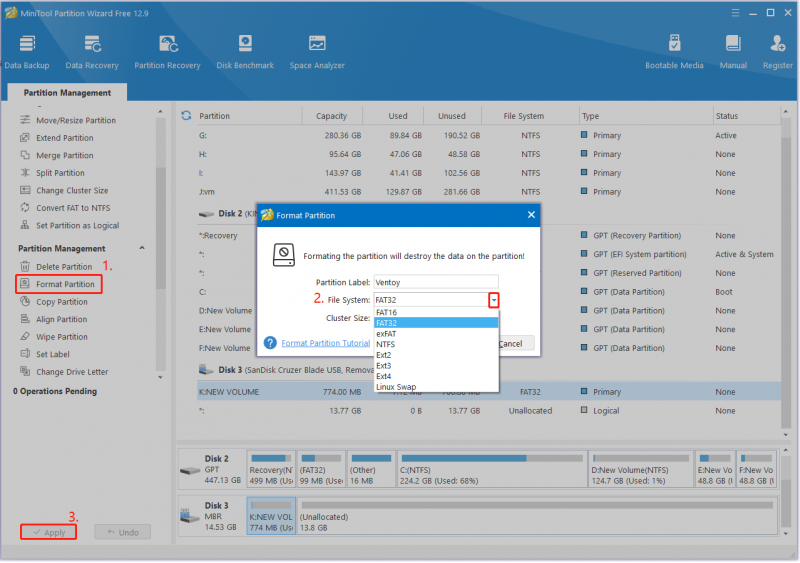The height and width of the screenshot is (563, 800).
Task: Open the Data Backup tool
Action: tap(27, 52)
